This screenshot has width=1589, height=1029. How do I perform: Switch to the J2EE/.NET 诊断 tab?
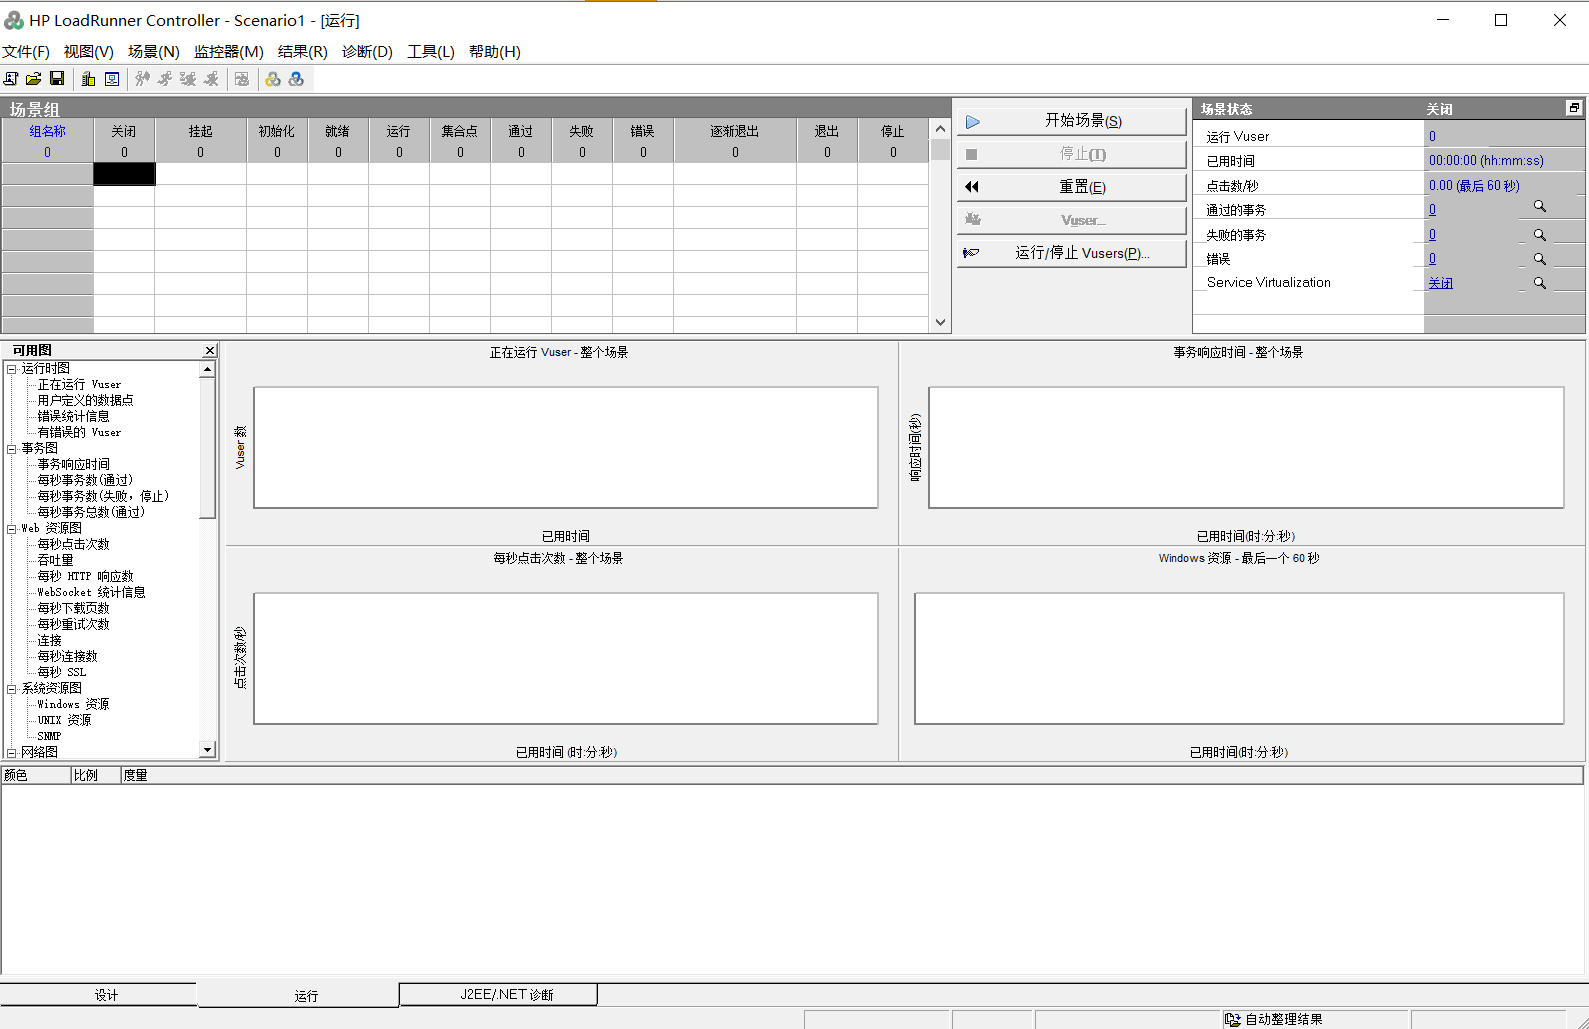pyautogui.click(x=498, y=994)
